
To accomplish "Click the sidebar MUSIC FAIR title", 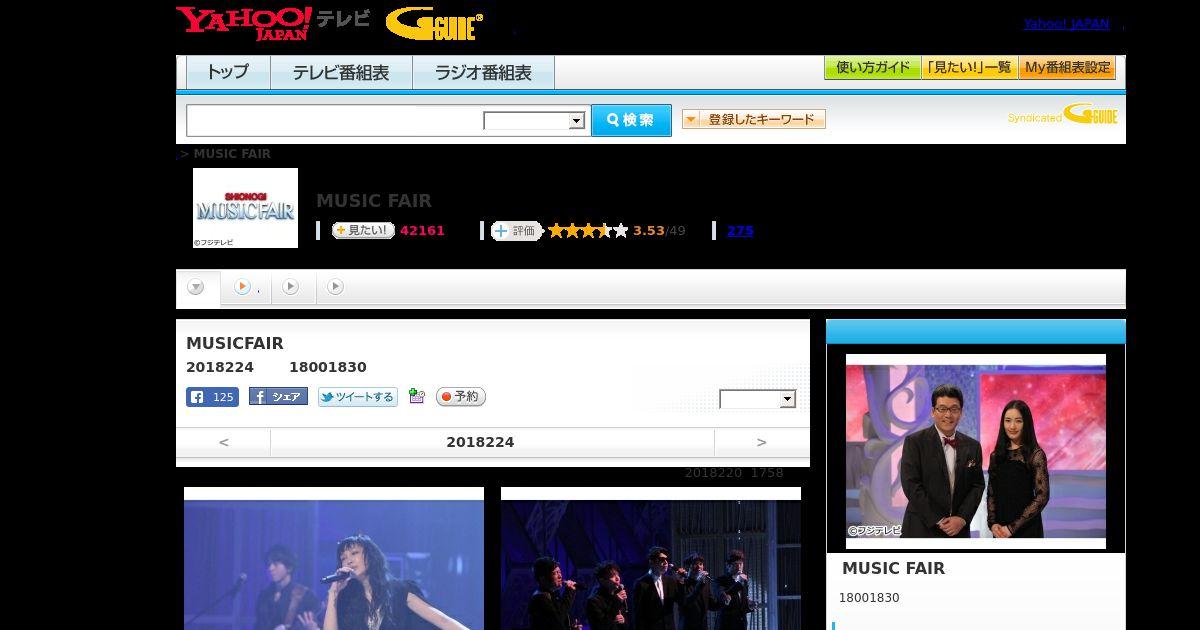I will click(x=893, y=568).
